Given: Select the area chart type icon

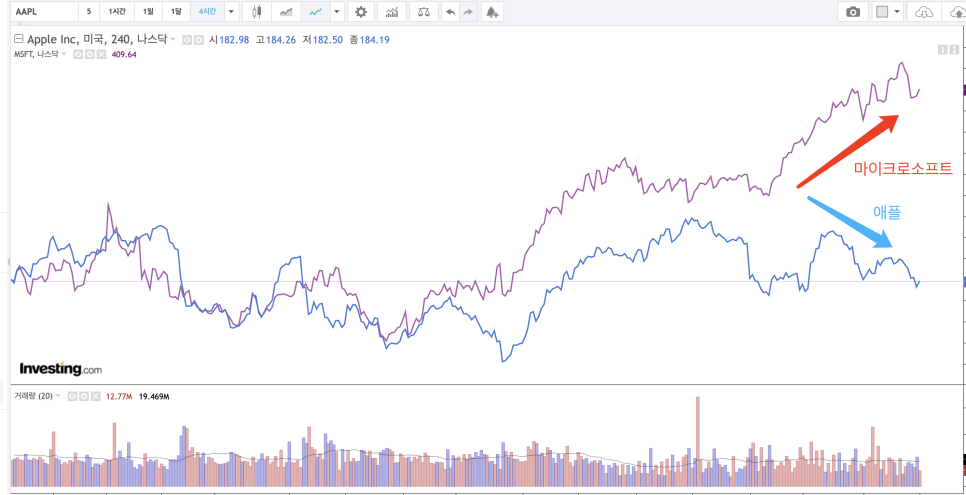Looking at the screenshot, I should pyautogui.click(x=286, y=12).
